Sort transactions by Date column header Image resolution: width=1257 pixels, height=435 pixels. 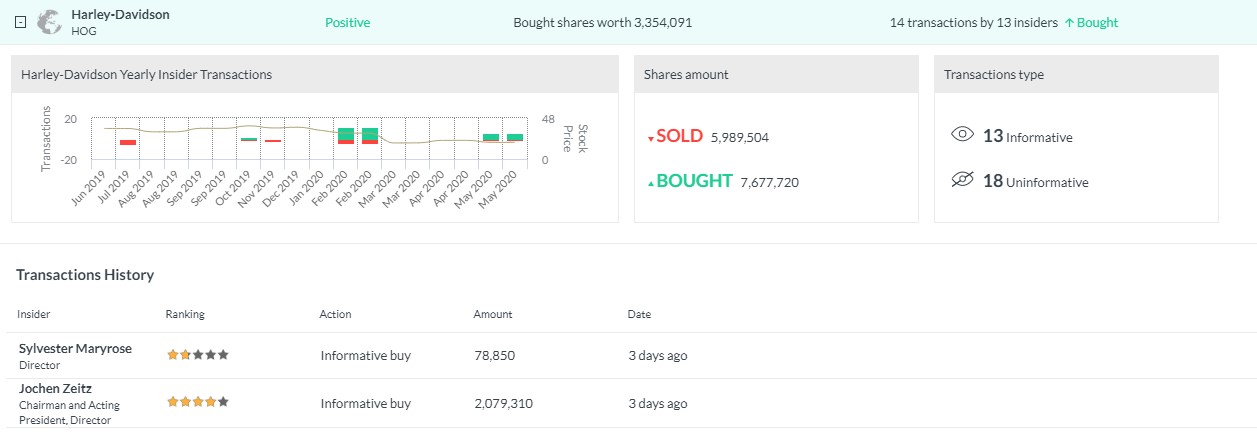(639, 314)
